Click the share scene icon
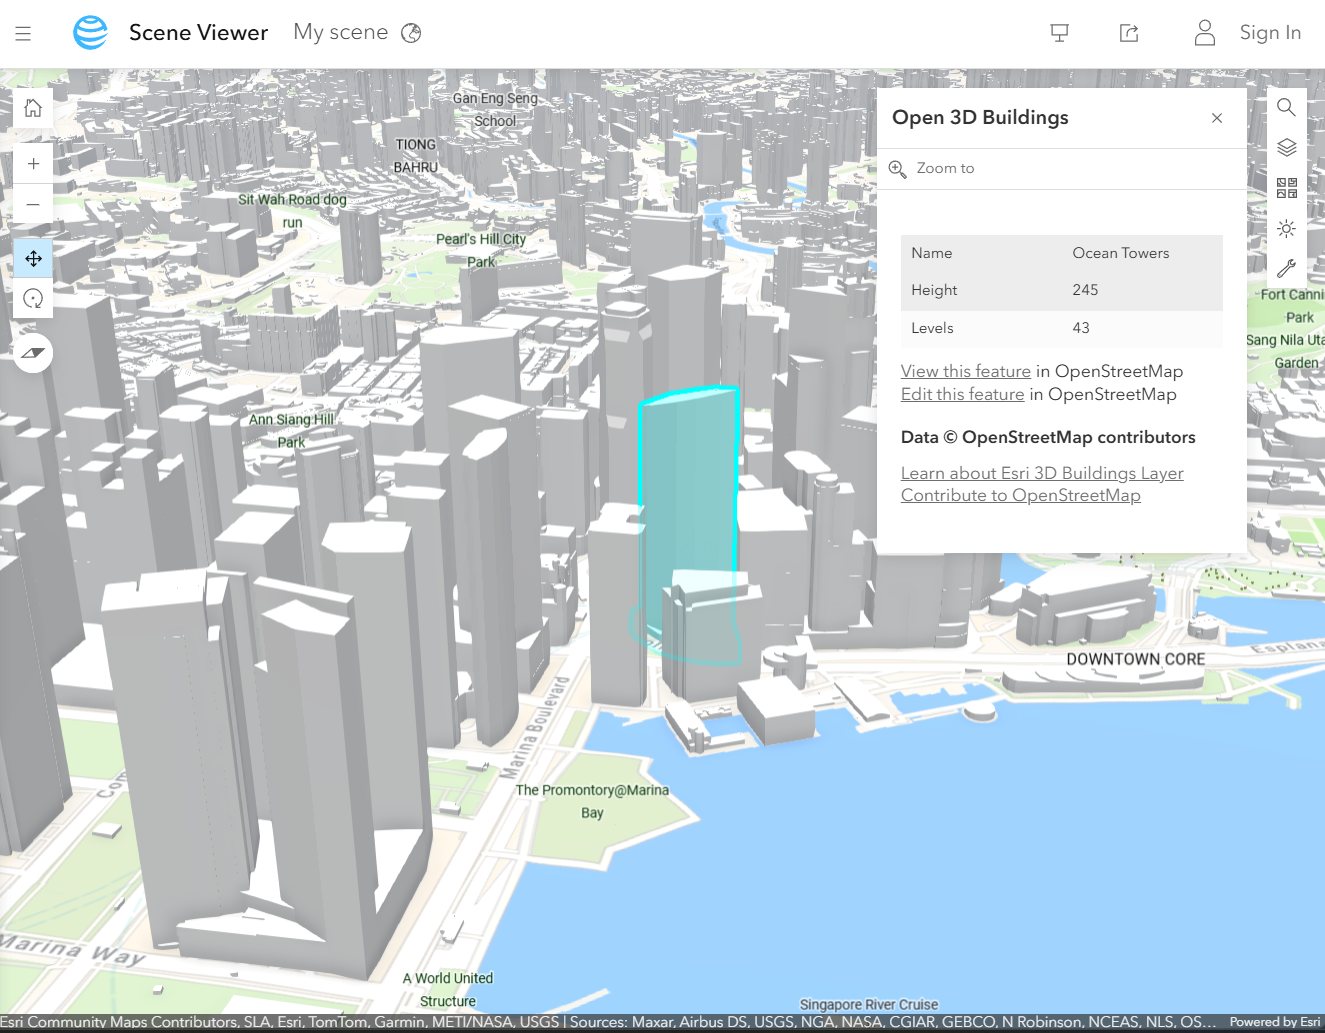The height and width of the screenshot is (1033, 1325). (1129, 33)
